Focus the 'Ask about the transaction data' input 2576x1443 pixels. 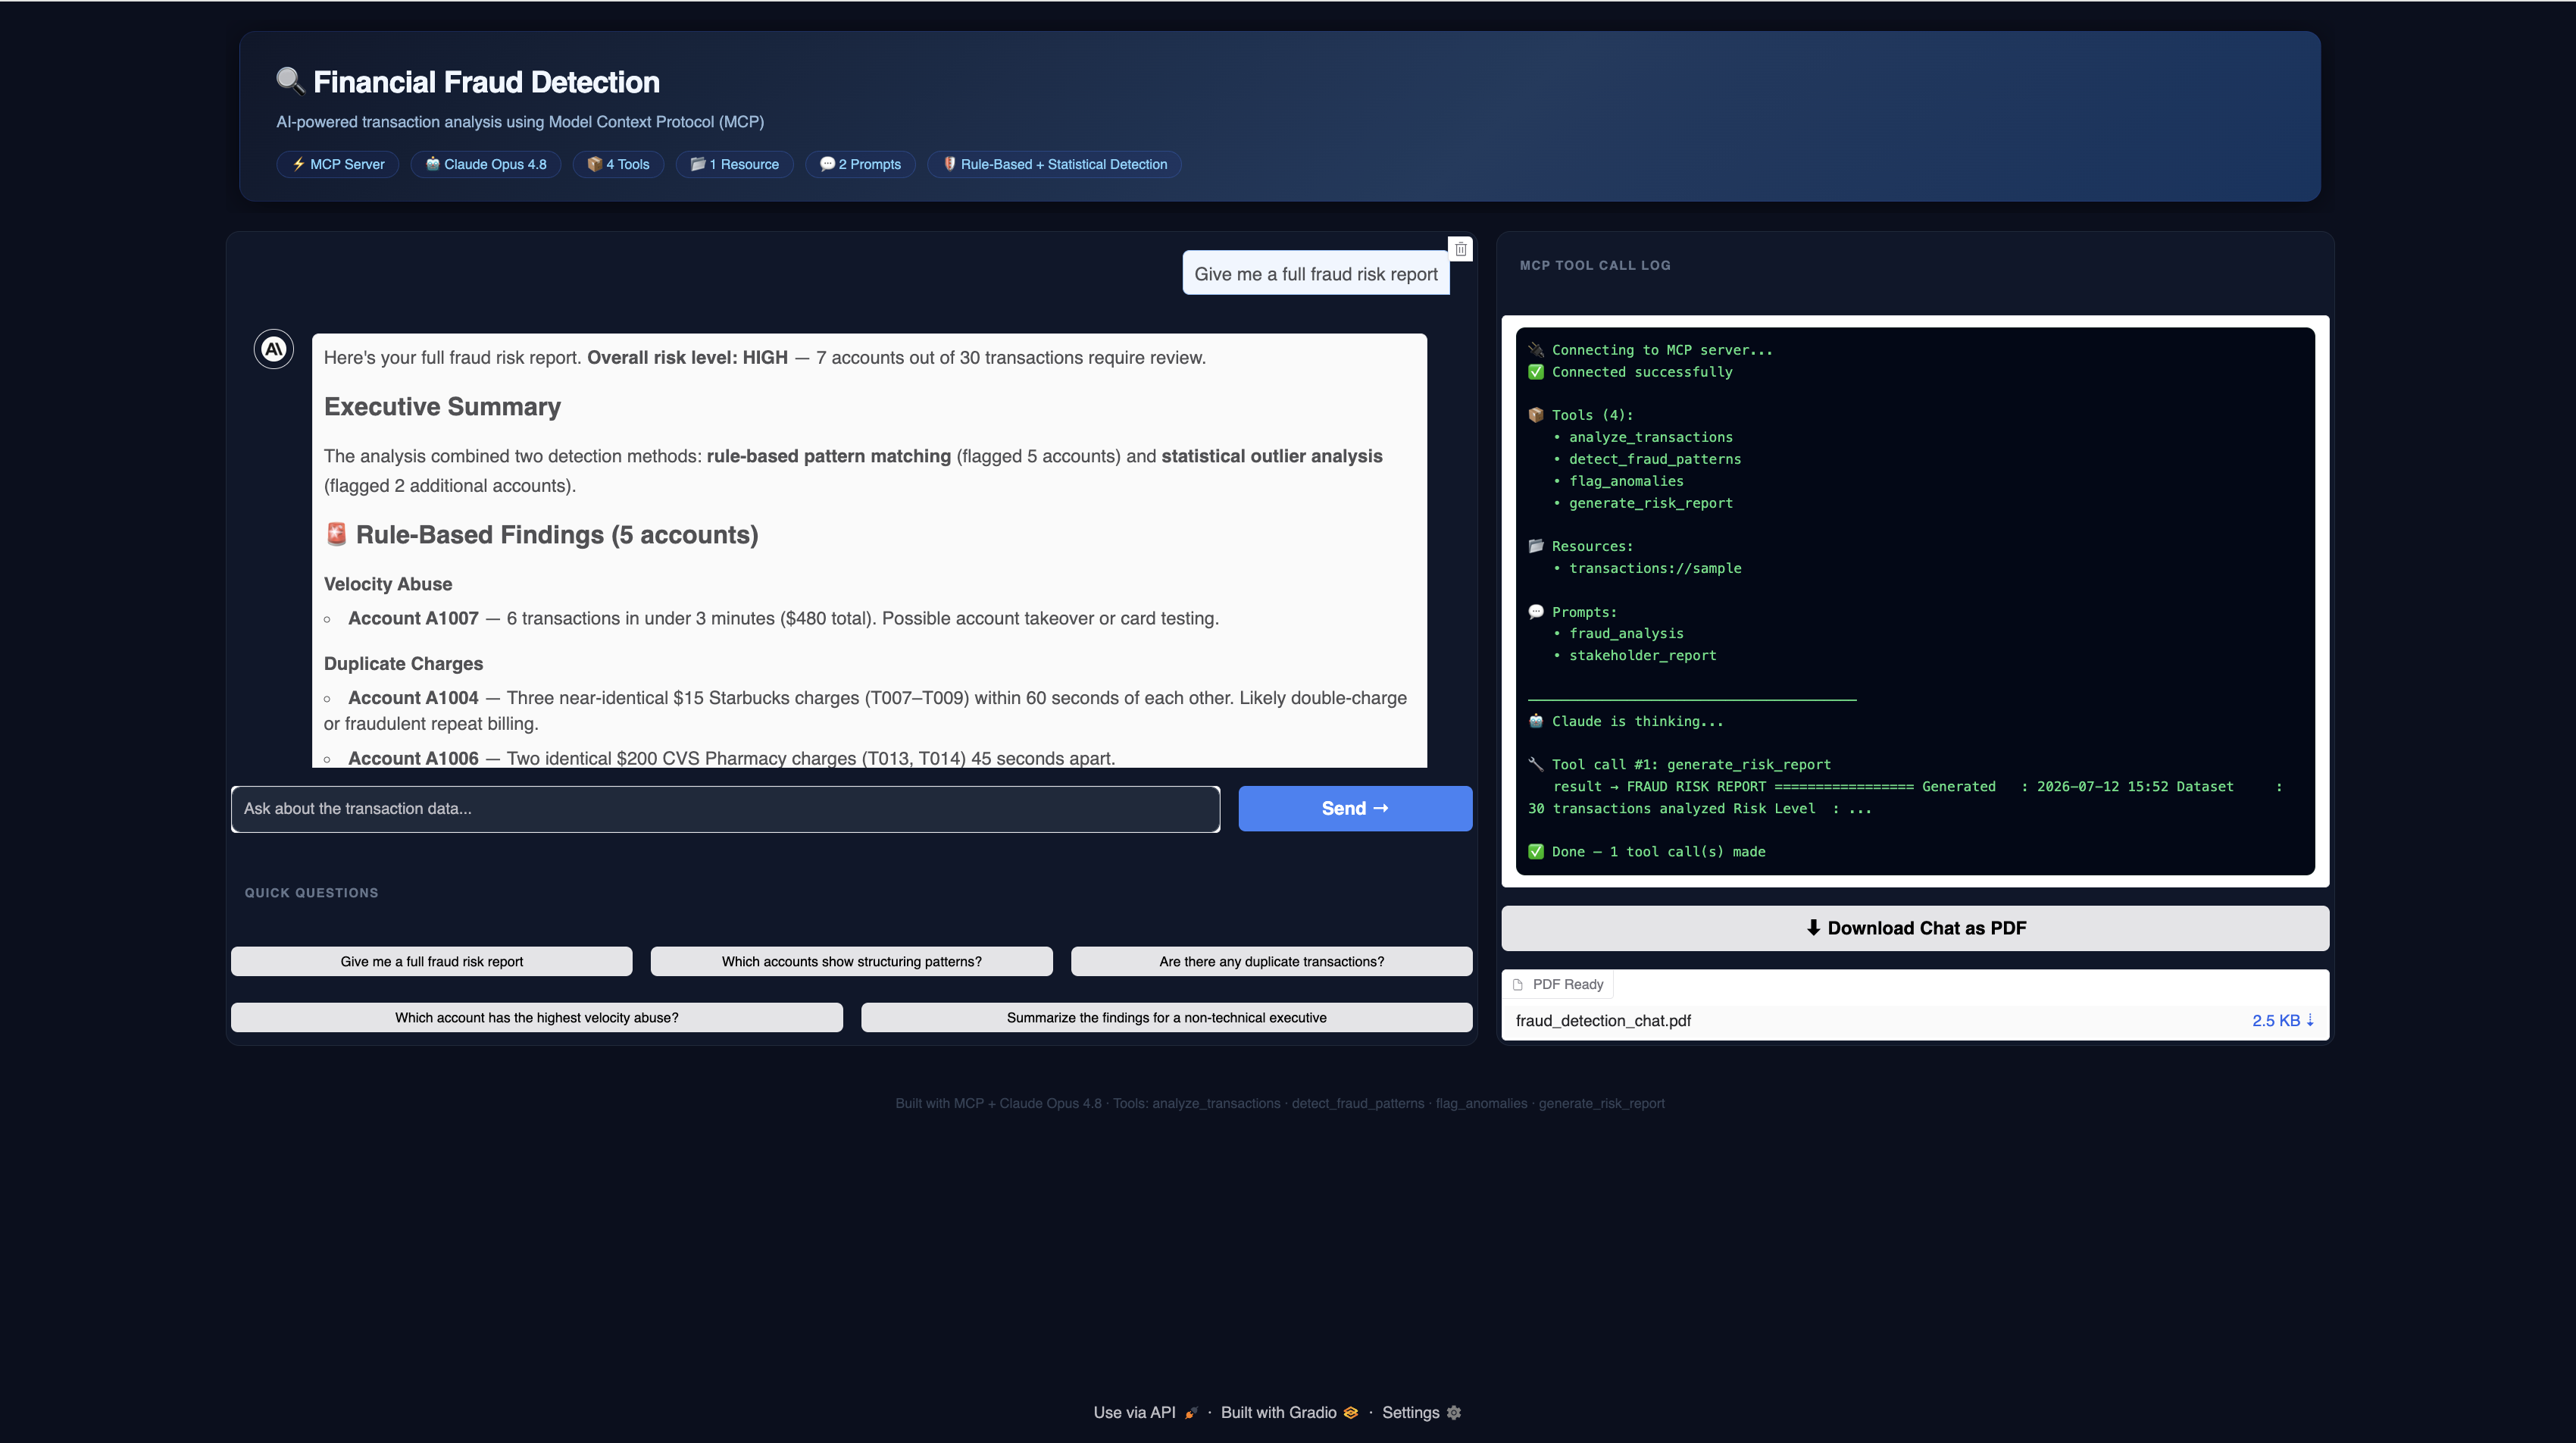[x=725, y=808]
